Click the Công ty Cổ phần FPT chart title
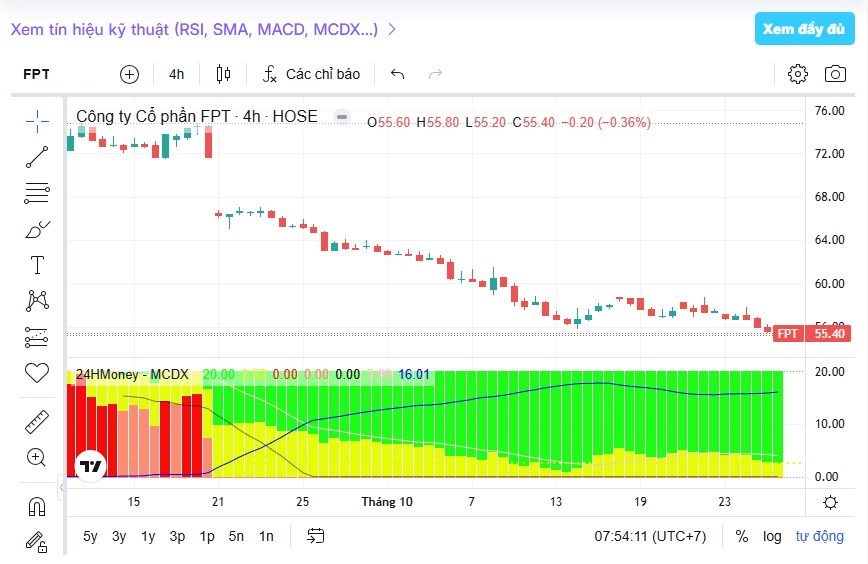868x564 pixels. click(197, 116)
